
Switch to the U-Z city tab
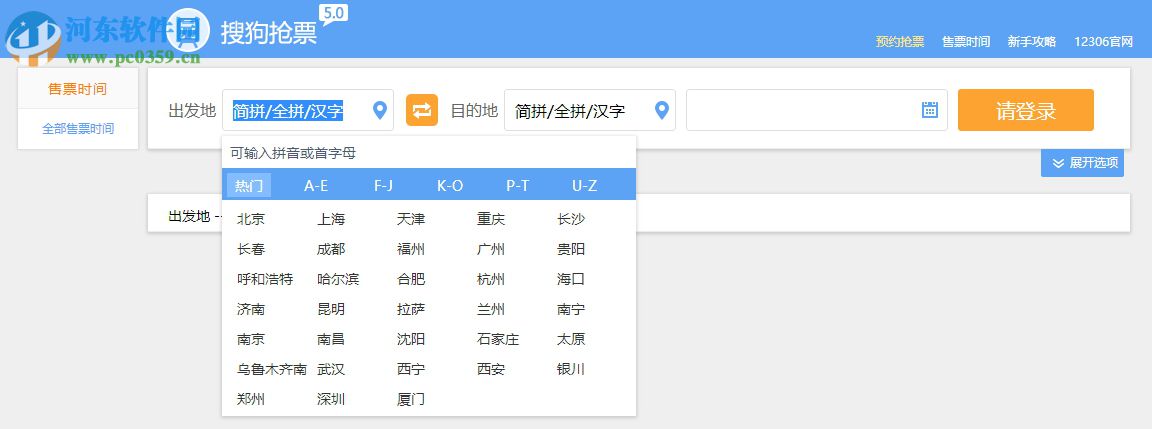click(585, 186)
